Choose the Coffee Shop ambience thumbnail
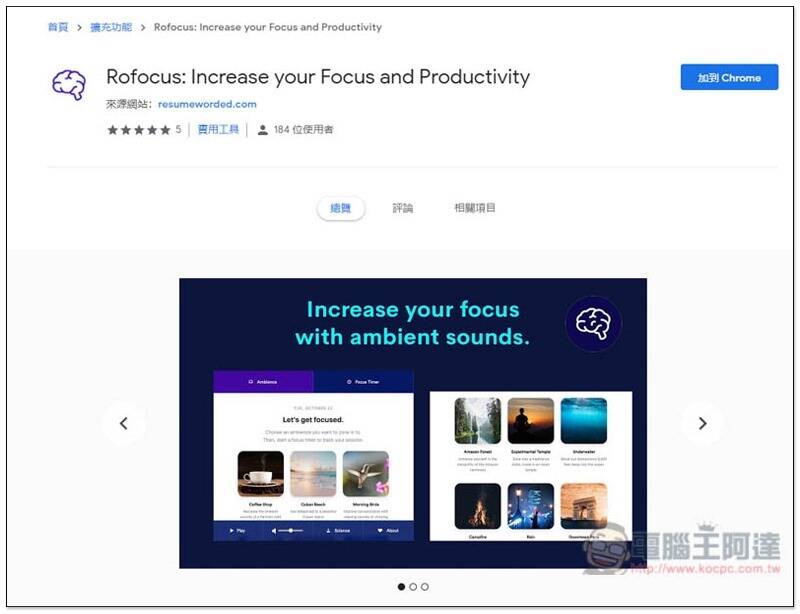 (261, 474)
